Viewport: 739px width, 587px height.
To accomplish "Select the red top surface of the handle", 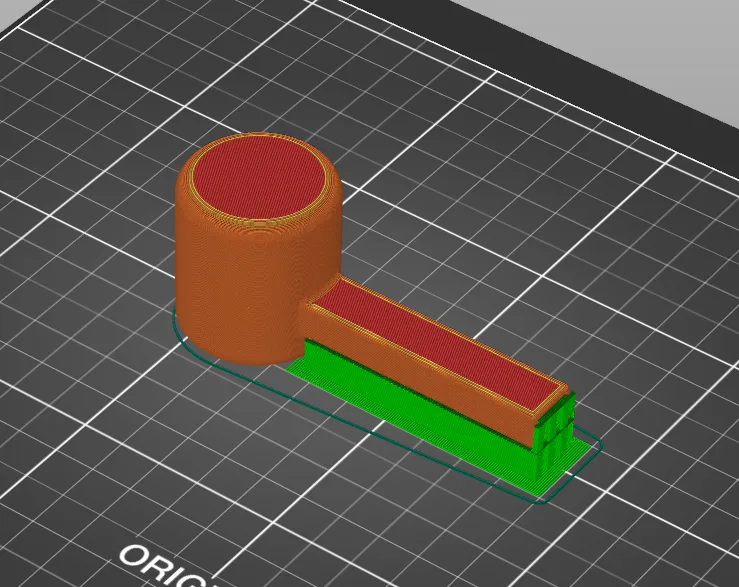I will (438, 346).
